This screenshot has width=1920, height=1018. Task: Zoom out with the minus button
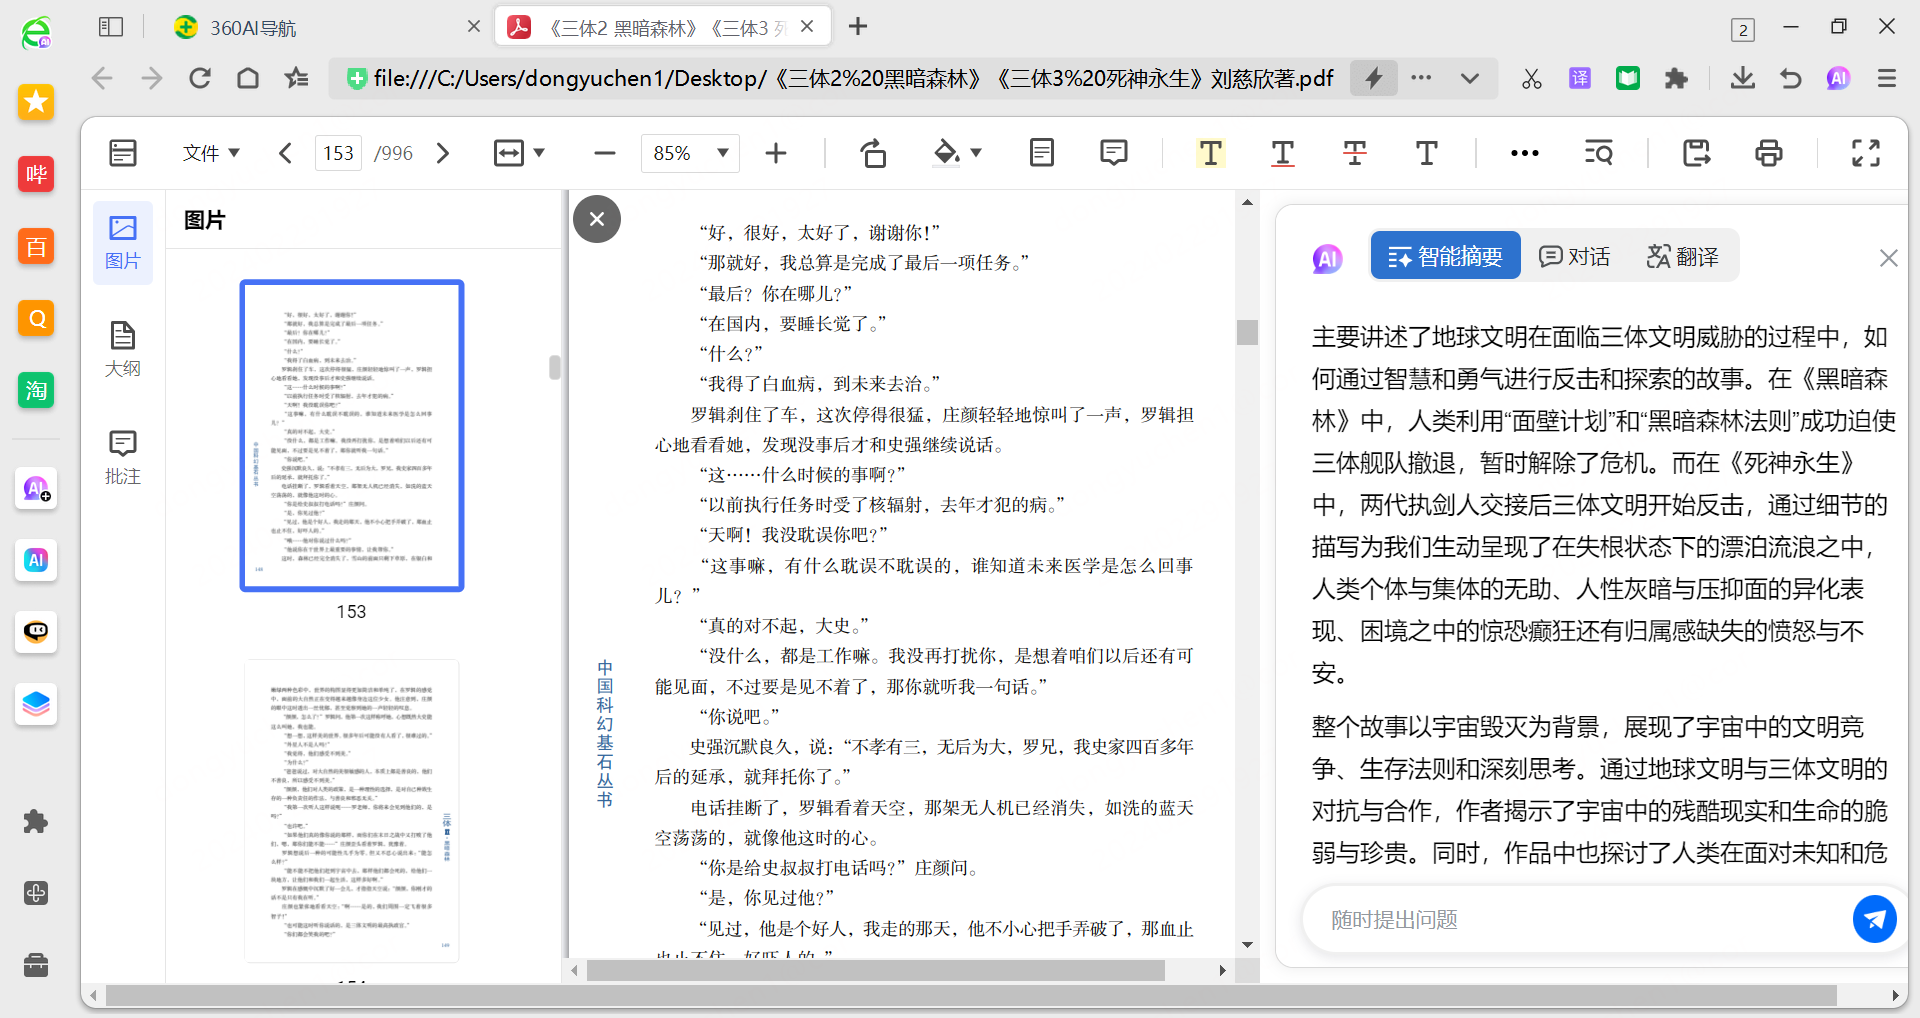click(x=604, y=153)
